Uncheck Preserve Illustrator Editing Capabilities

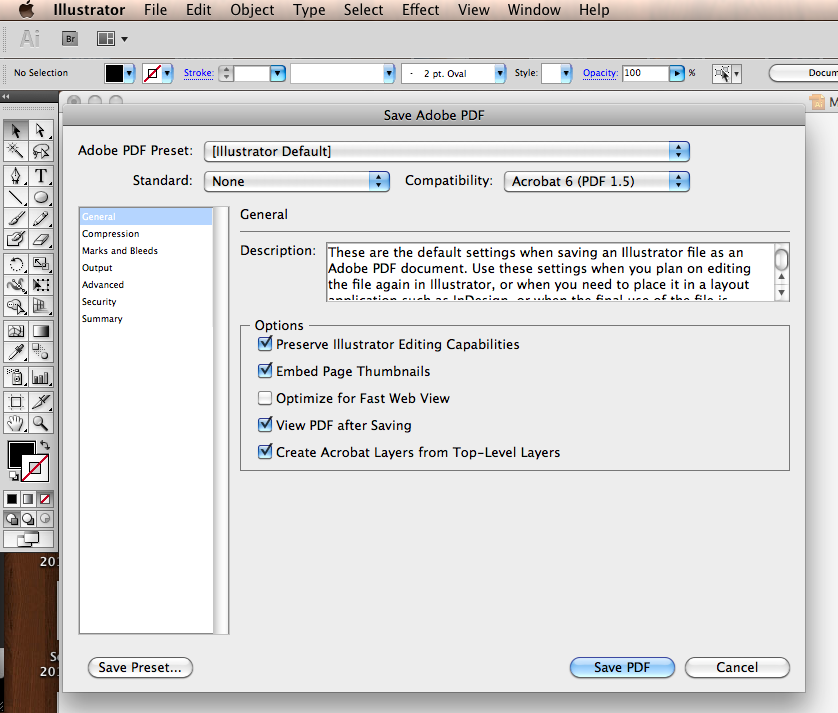coord(265,344)
